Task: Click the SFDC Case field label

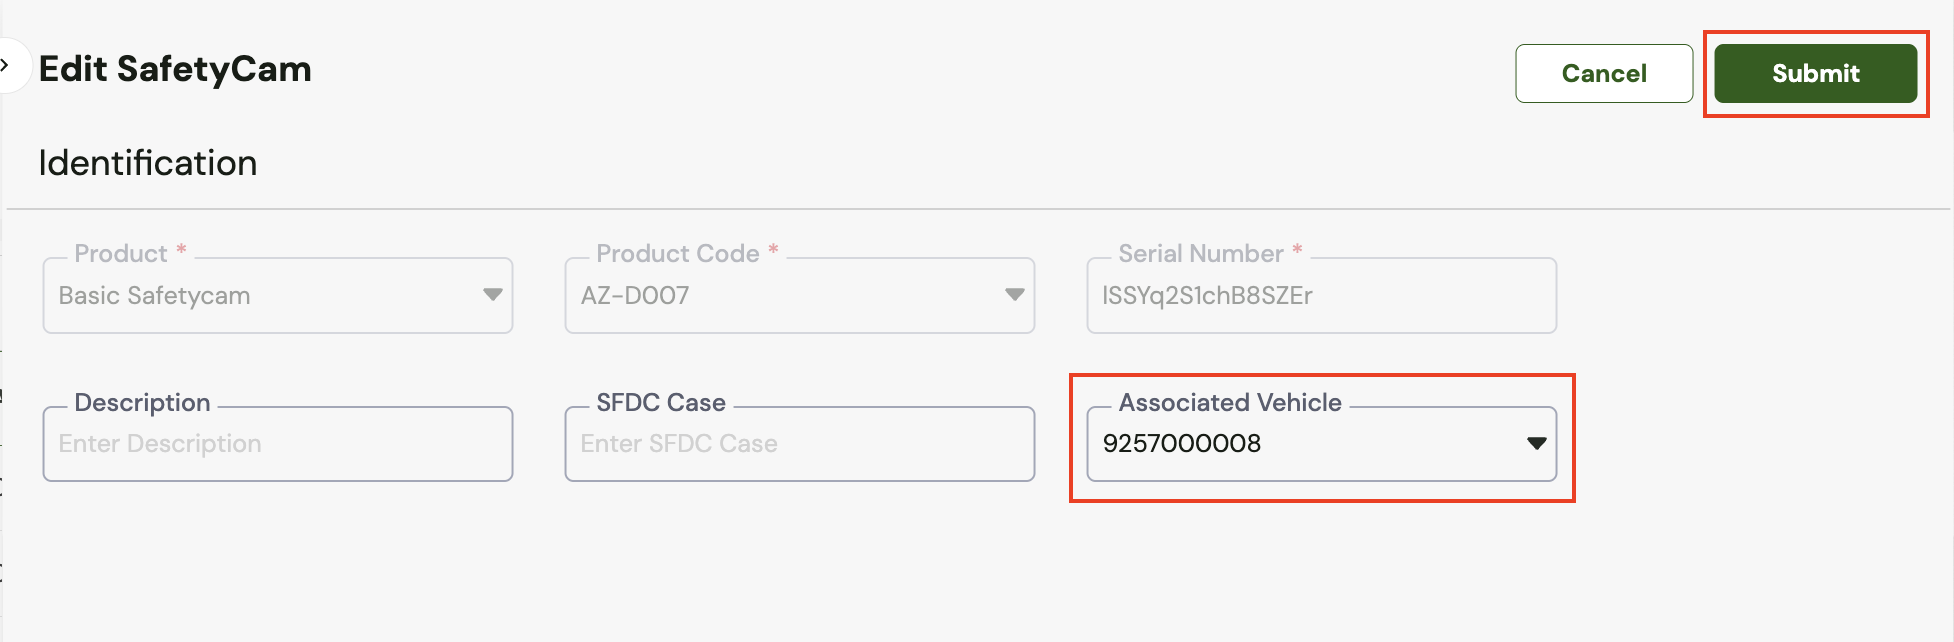Action: 660,403
